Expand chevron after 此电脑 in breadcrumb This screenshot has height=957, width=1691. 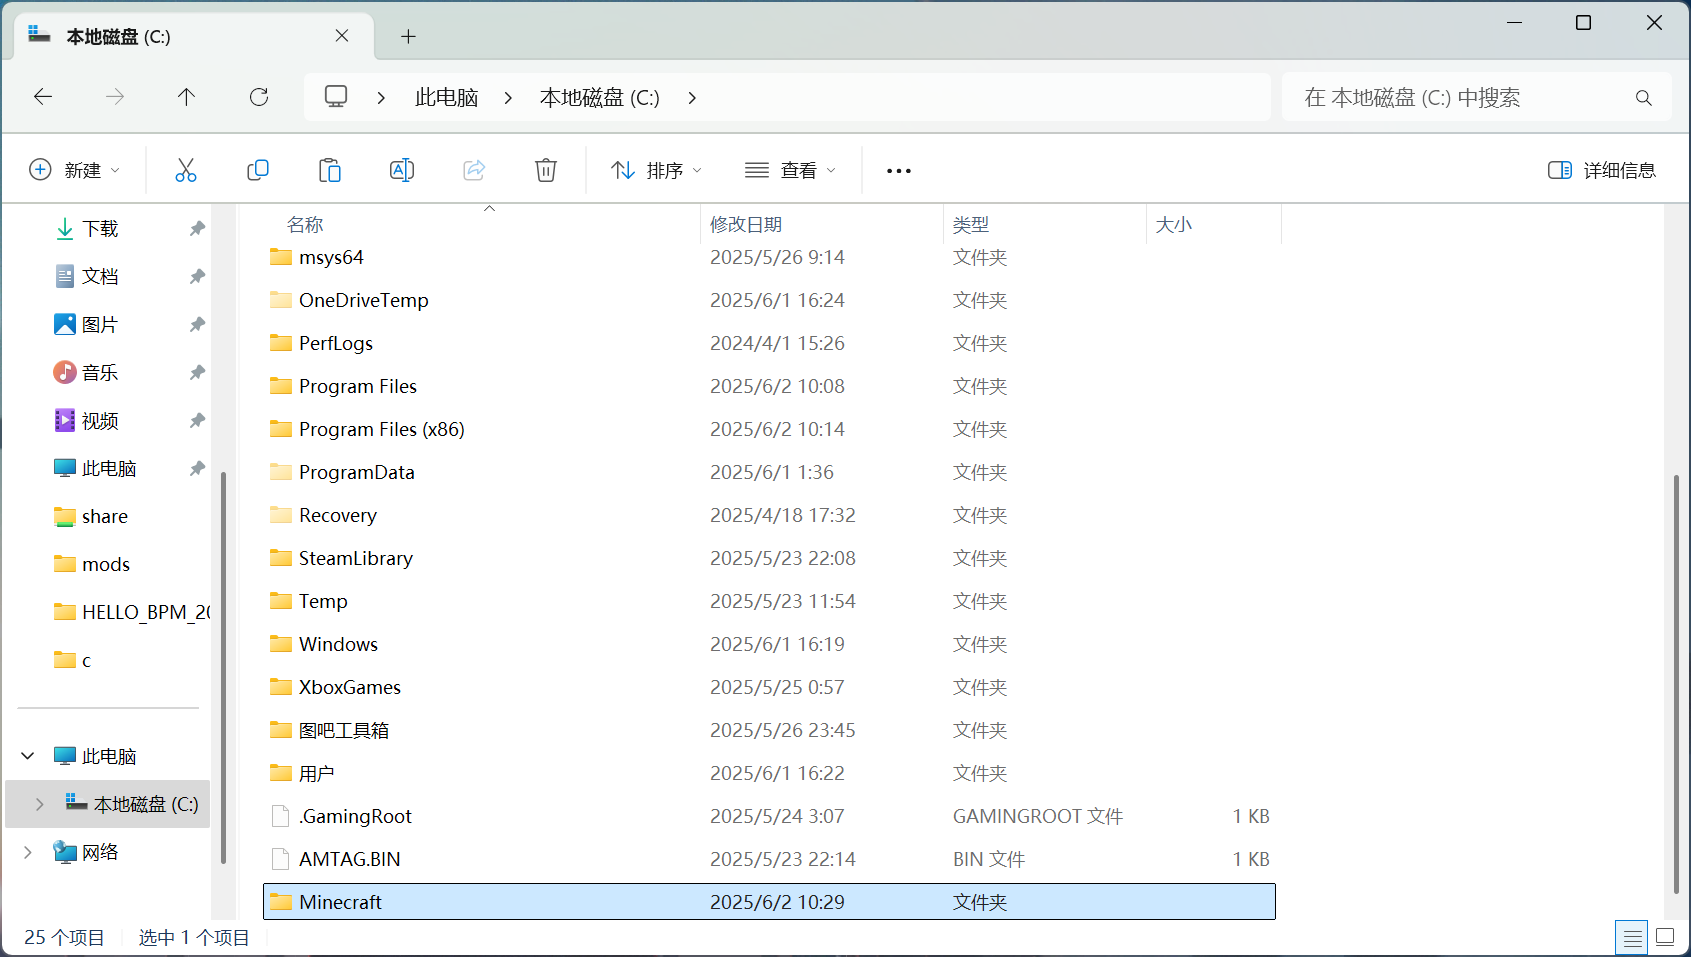508,98
